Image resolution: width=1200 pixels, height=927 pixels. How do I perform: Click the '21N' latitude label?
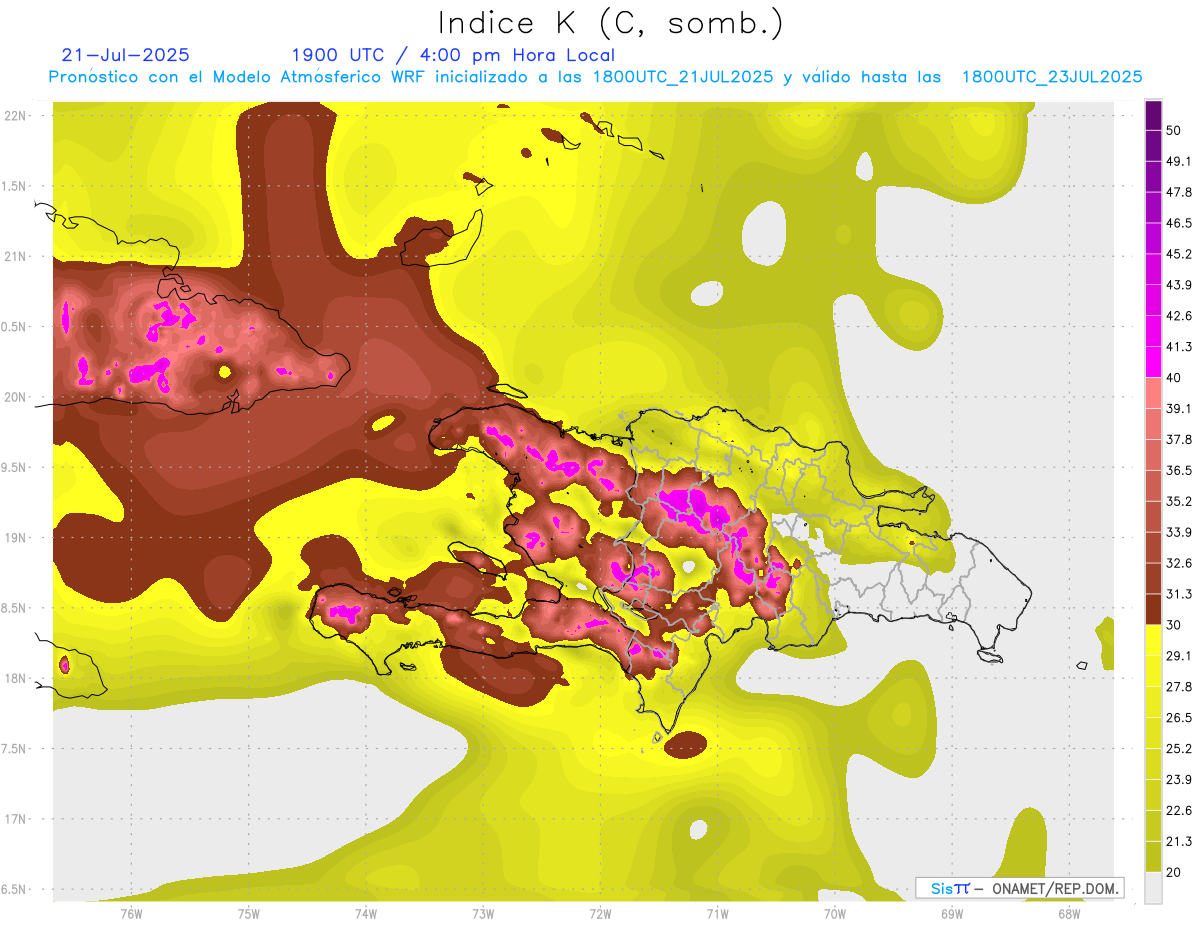click(15, 256)
